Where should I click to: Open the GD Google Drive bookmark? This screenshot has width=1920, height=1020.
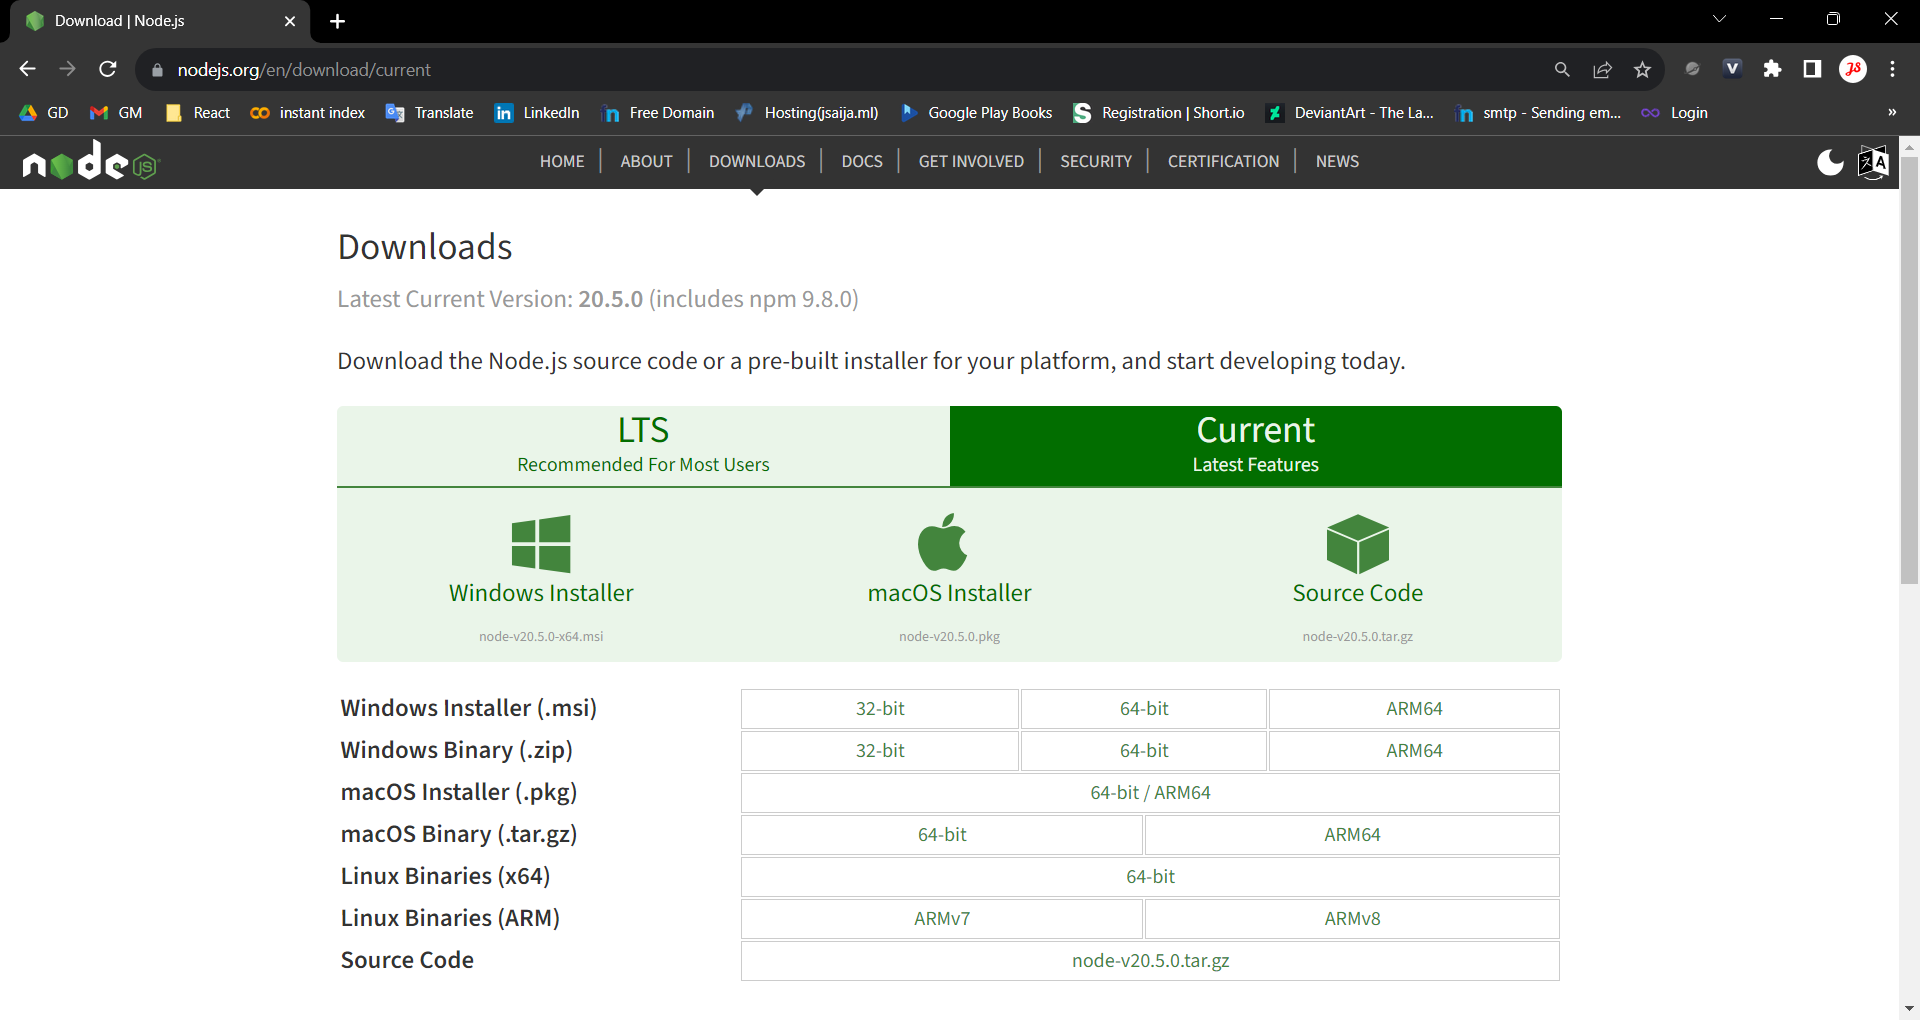click(x=44, y=113)
